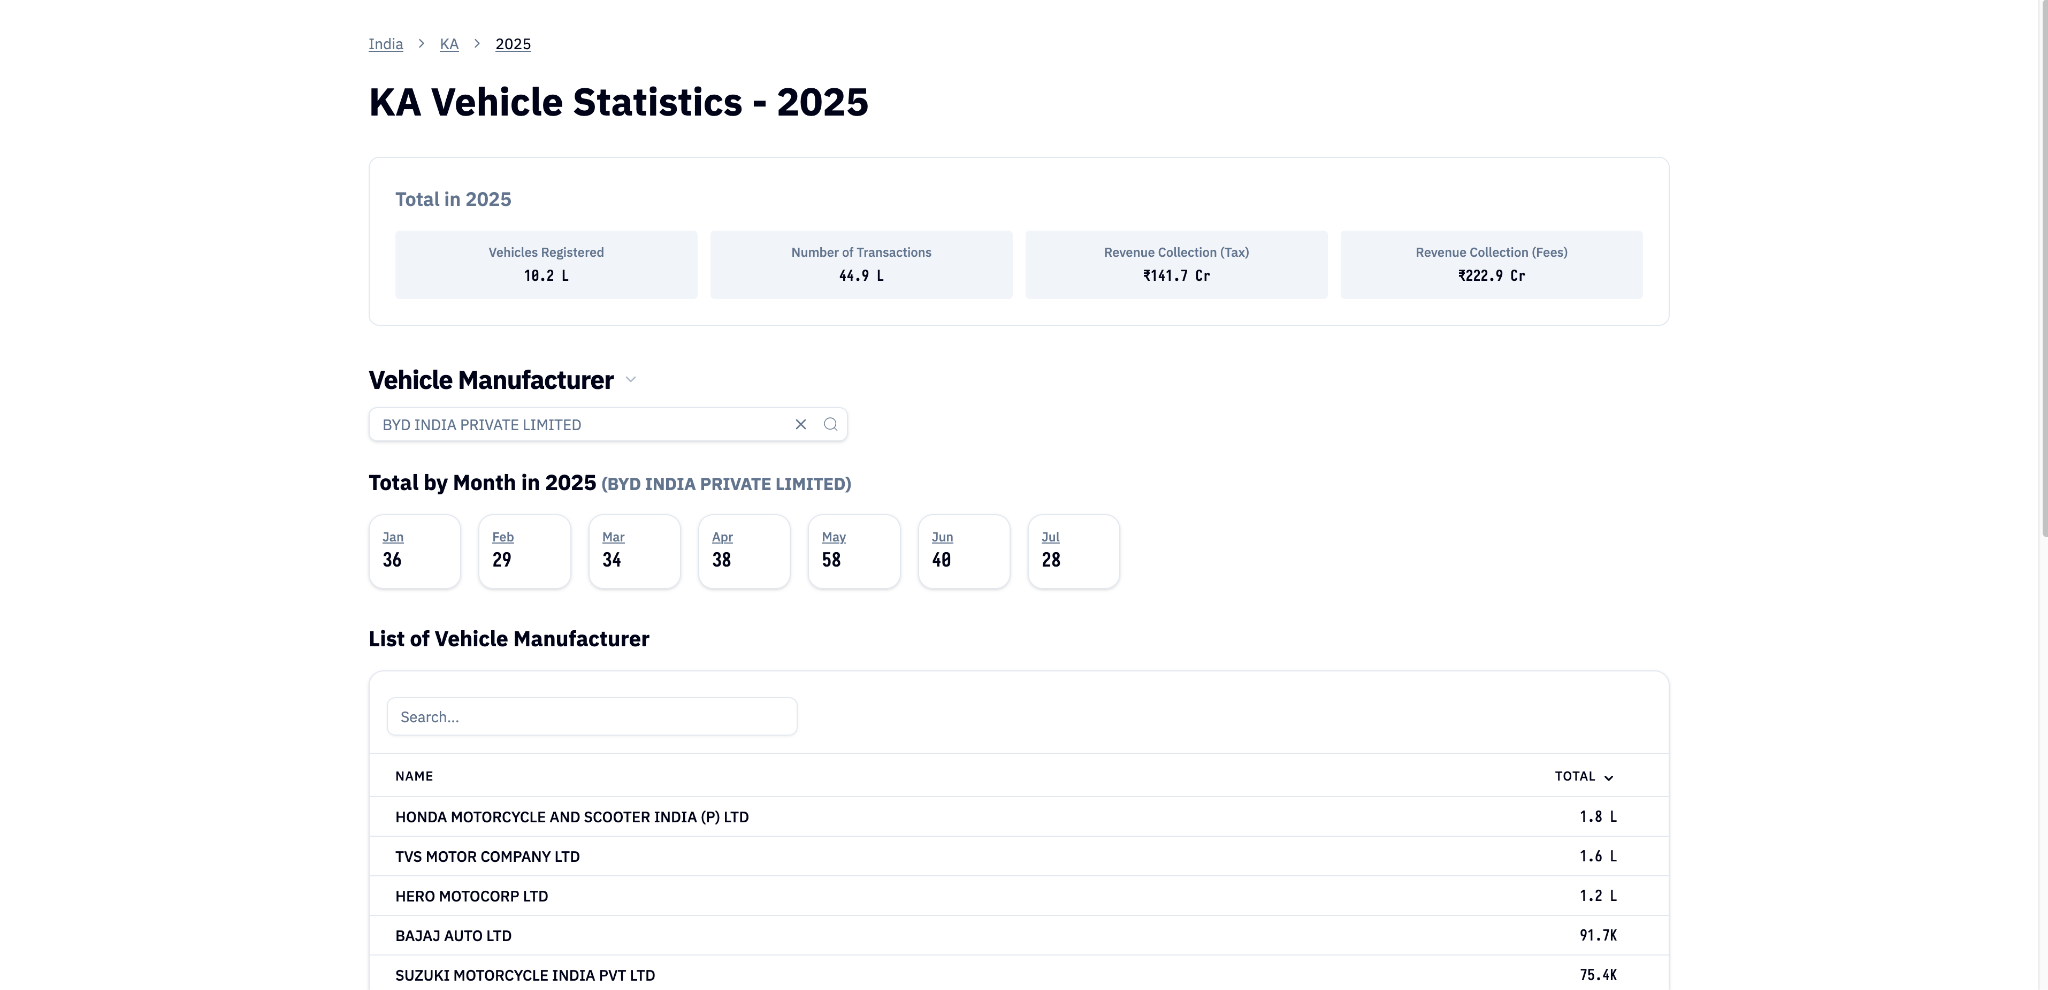Focus the manufacturer list Search box

pos(592,717)
